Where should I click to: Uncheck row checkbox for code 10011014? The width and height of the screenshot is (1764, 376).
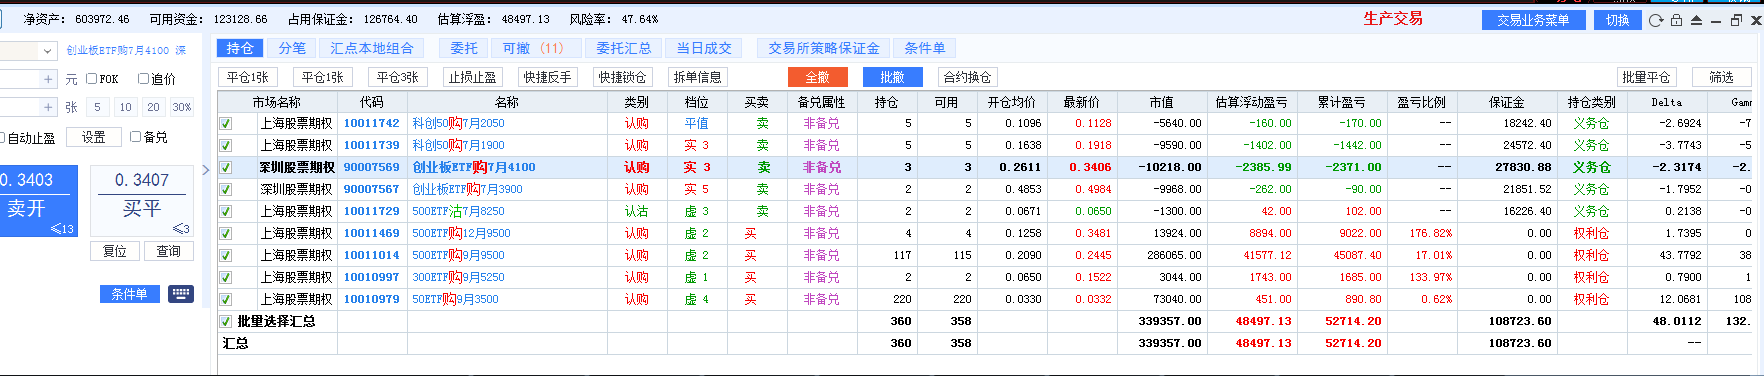coord(226,256)
